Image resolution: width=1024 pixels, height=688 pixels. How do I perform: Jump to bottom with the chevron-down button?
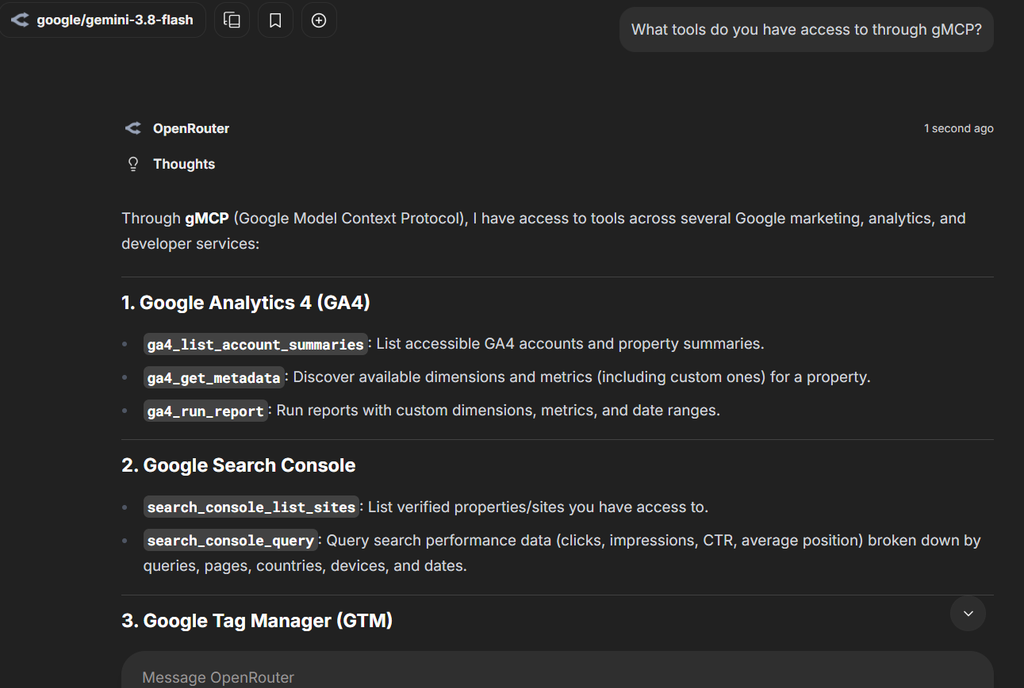968,614
